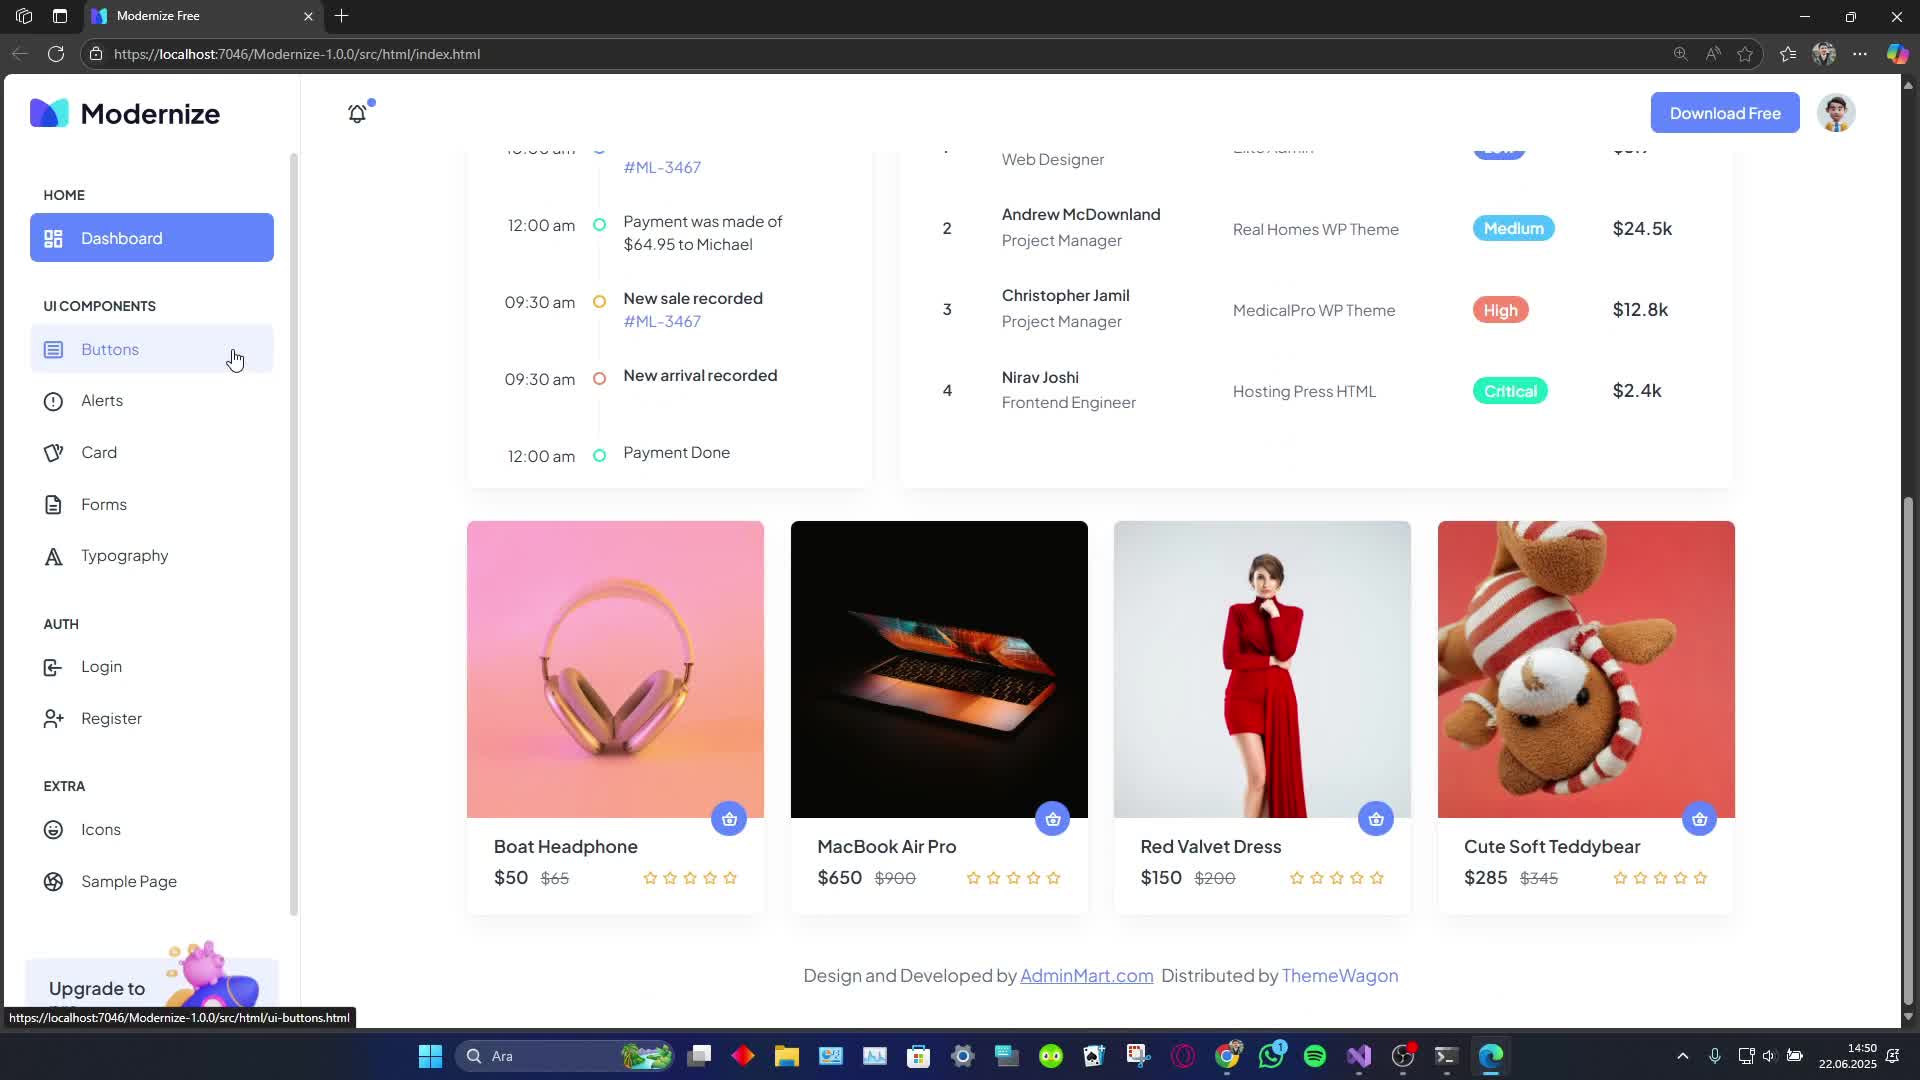Open Spotify from the taskbar
The image size is (1920, 1080).
click(x=1315, y=1056)
